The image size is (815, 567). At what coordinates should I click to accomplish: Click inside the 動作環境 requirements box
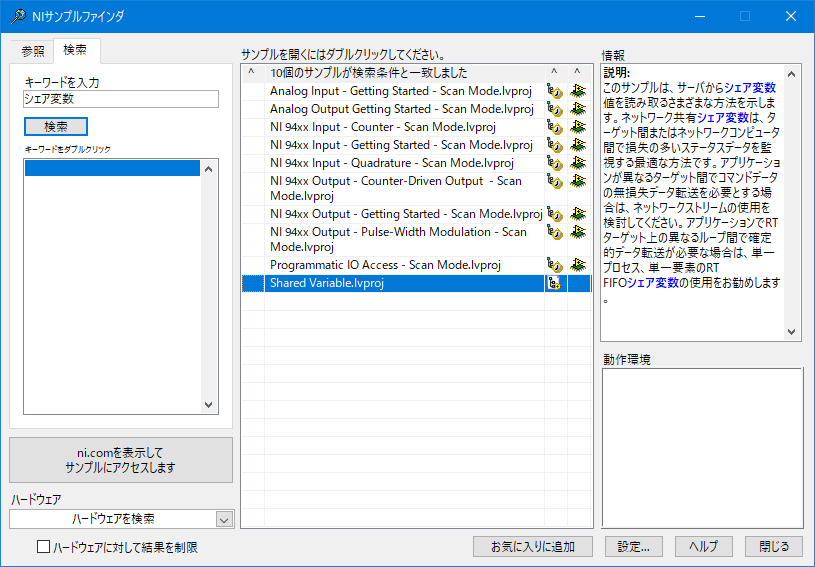[702, 448]
